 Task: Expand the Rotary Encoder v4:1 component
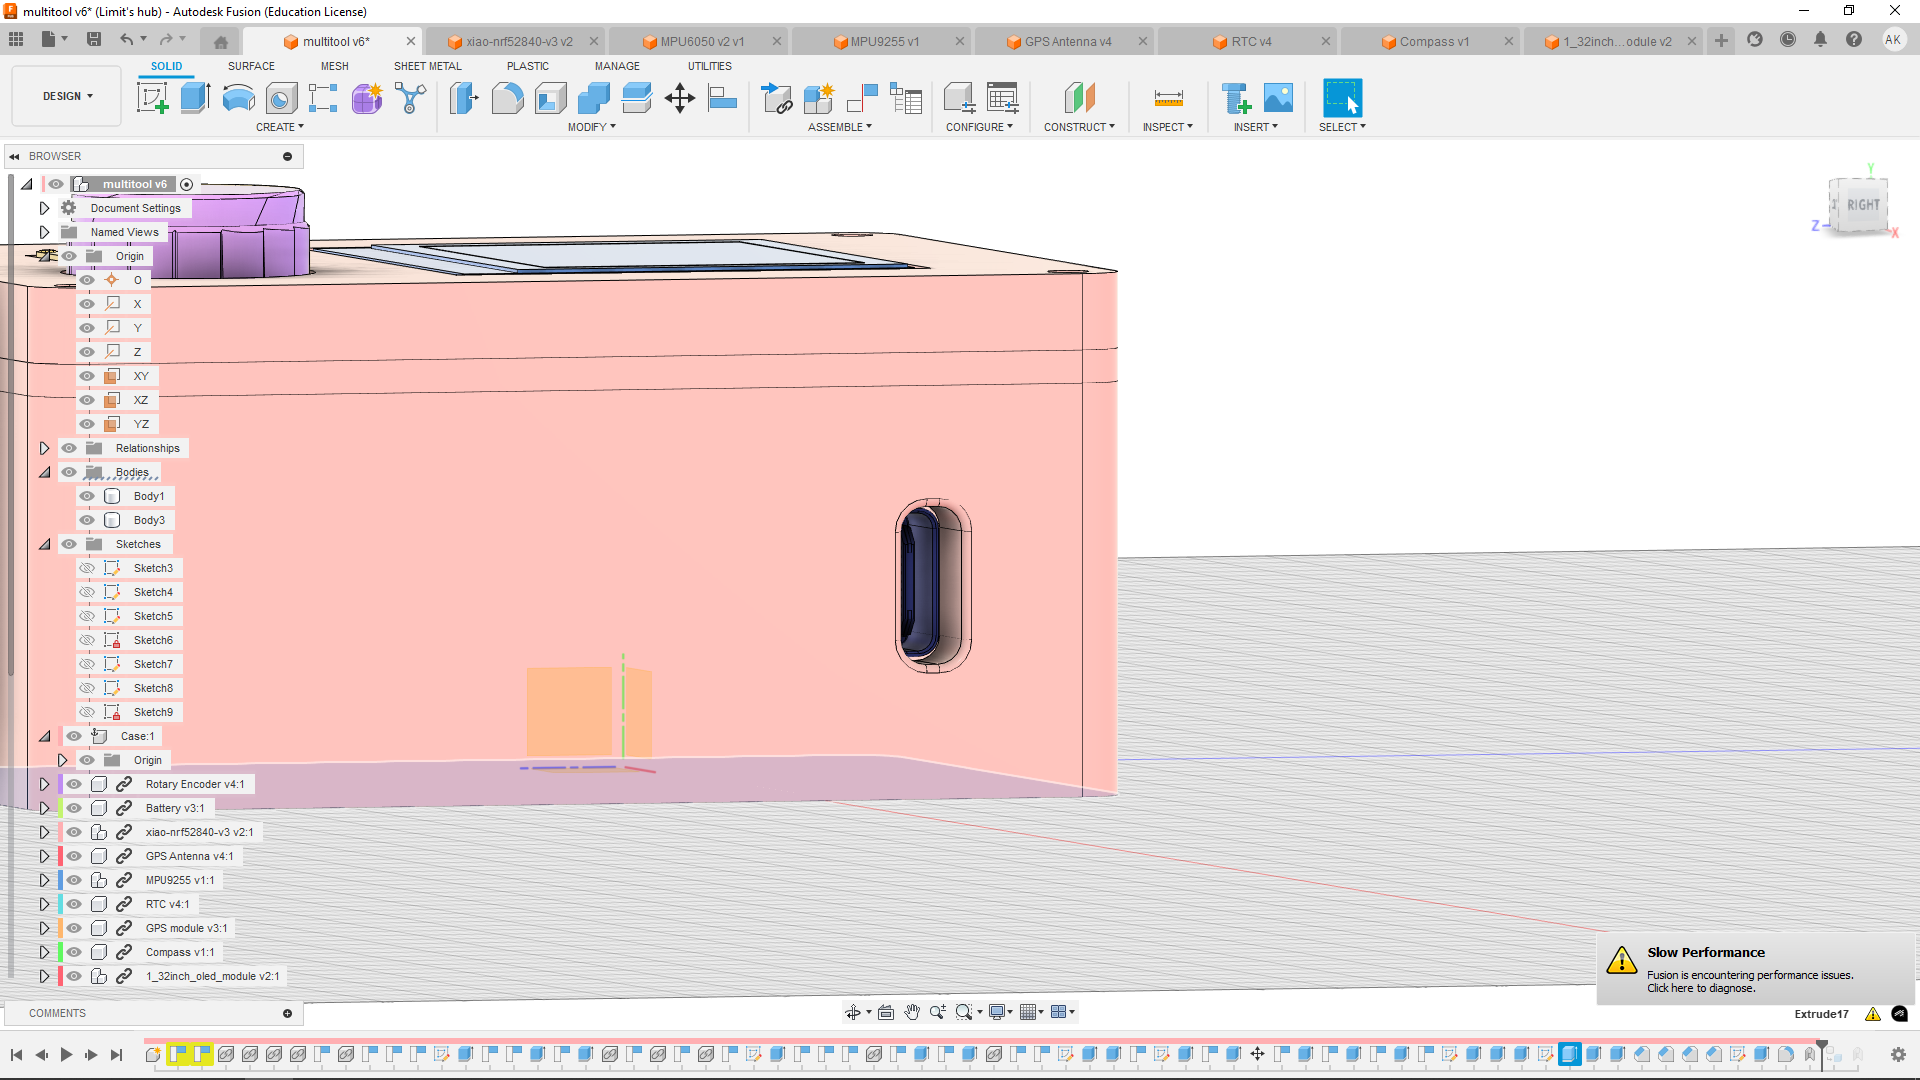[44, 784]
